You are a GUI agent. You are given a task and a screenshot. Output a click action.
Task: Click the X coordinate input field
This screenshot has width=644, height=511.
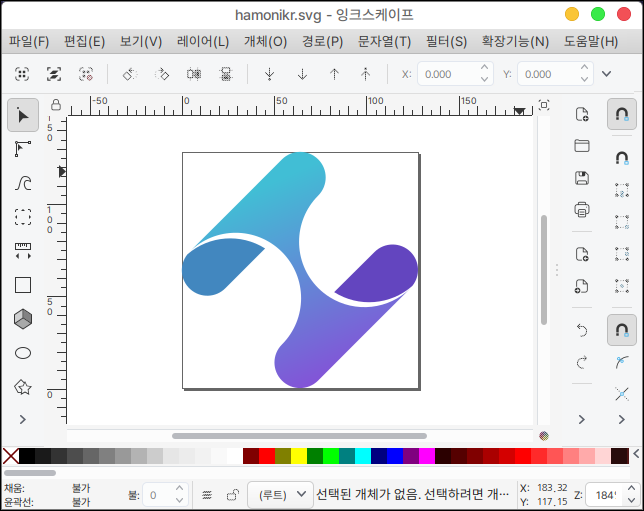[446, 74]
